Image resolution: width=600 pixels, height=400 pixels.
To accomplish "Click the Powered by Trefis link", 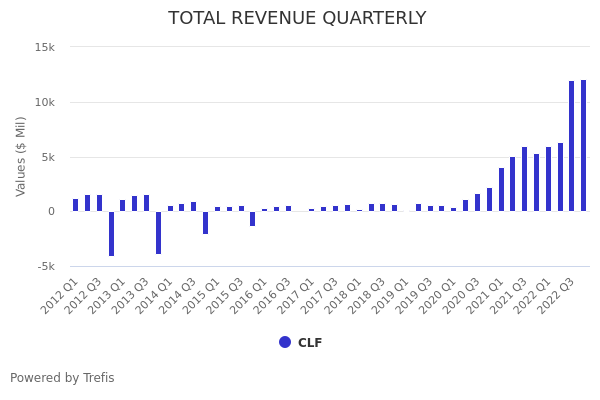I will 62,378.
